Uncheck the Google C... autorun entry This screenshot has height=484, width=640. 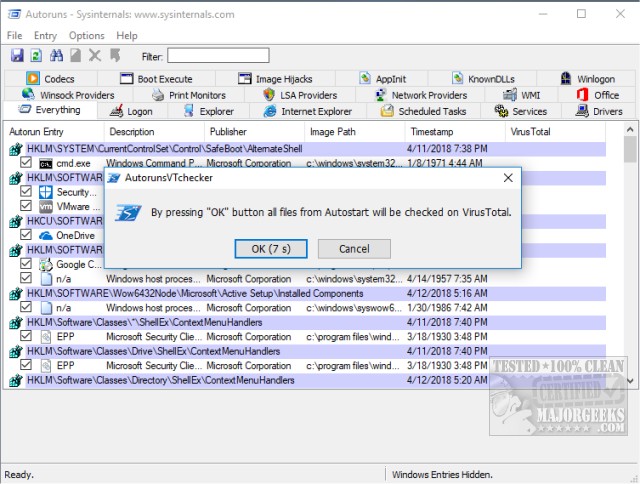(x=26, y=264)
